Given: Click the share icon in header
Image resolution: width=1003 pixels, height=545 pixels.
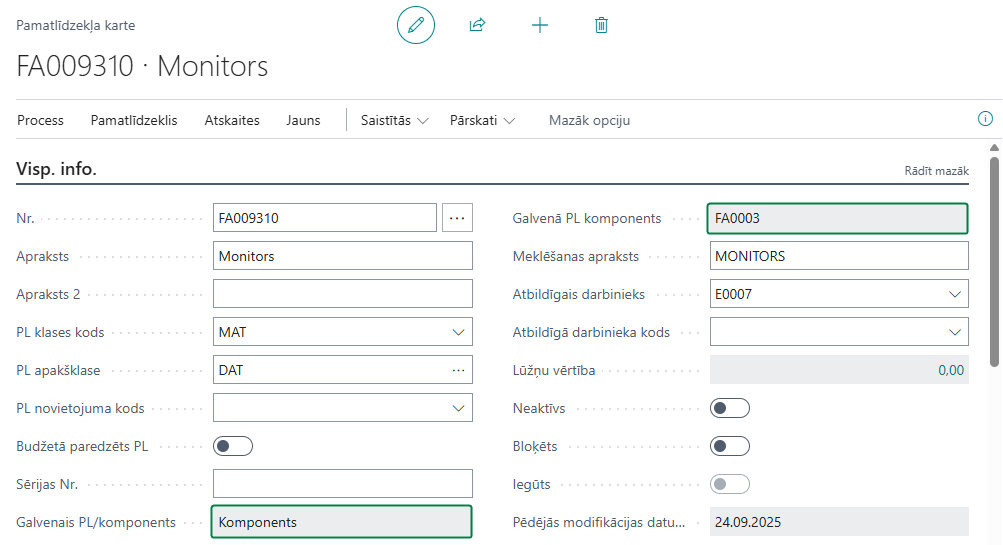Looking at the screenshot, I should point(477,25).
